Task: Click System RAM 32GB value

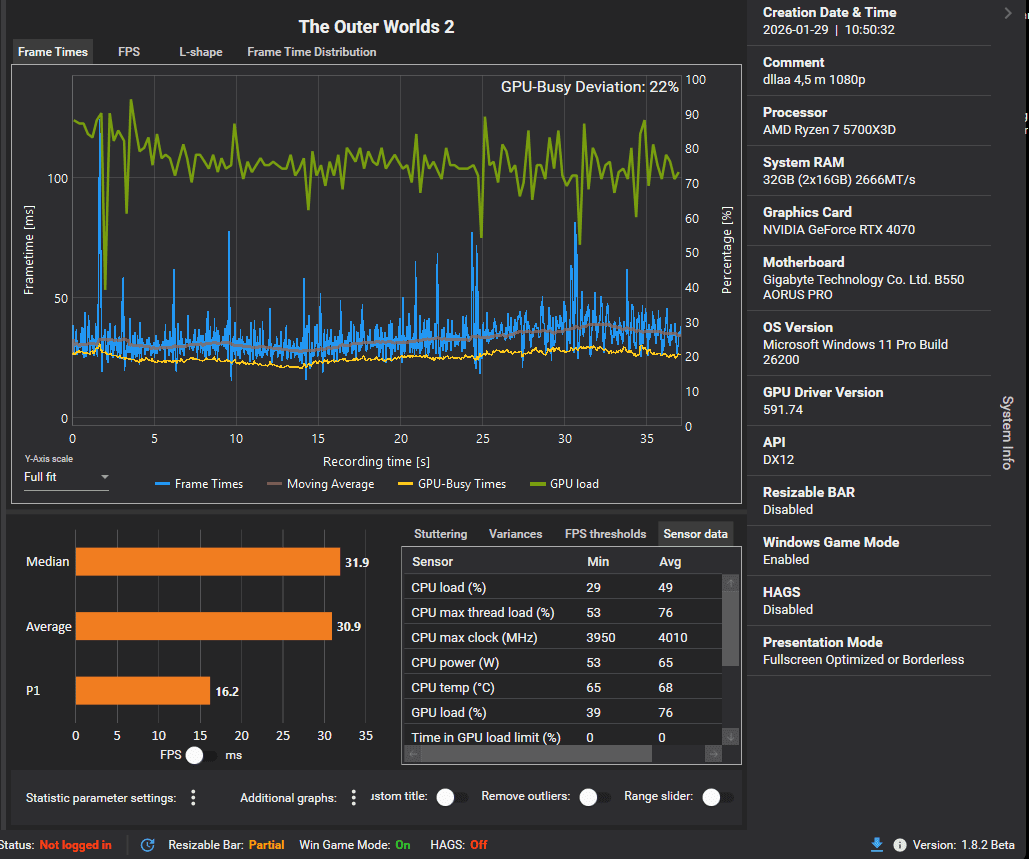Action: (x=839, y=180)
